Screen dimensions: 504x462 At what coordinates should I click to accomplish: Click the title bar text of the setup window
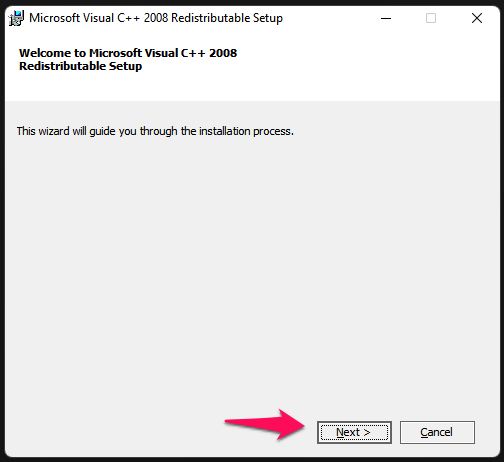click(x=156, y=18)
